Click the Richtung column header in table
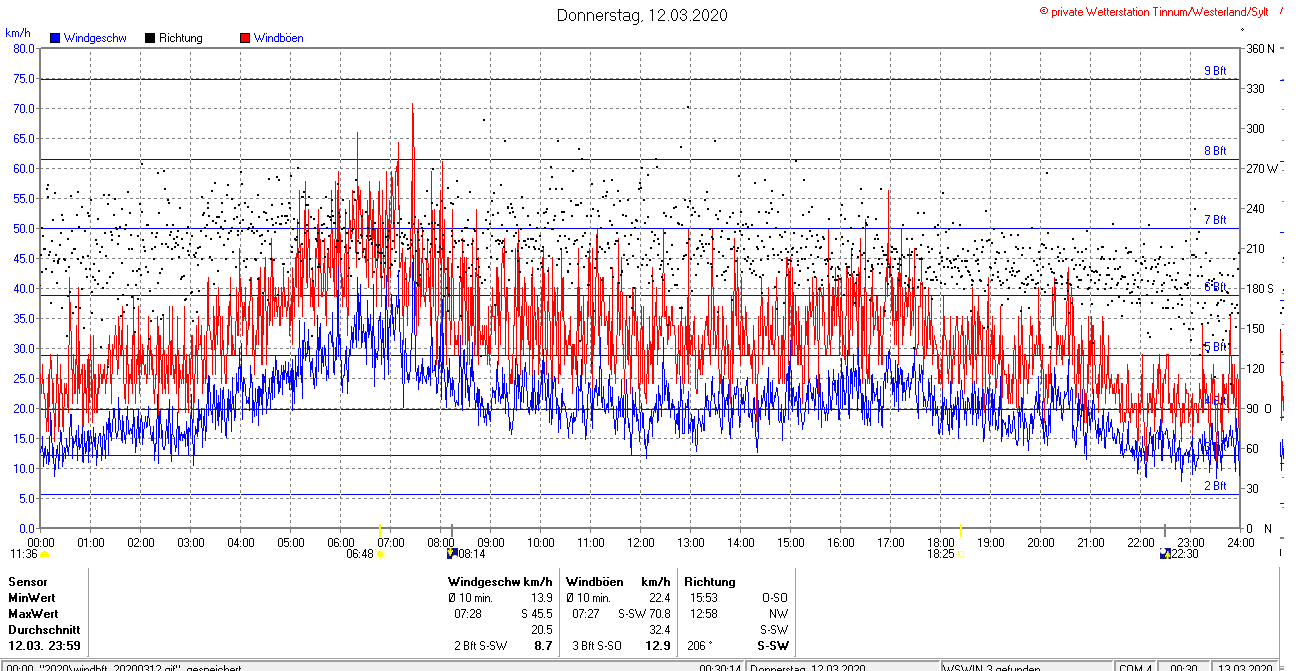This screenshot has width=1310, height=671. (710, 581)
